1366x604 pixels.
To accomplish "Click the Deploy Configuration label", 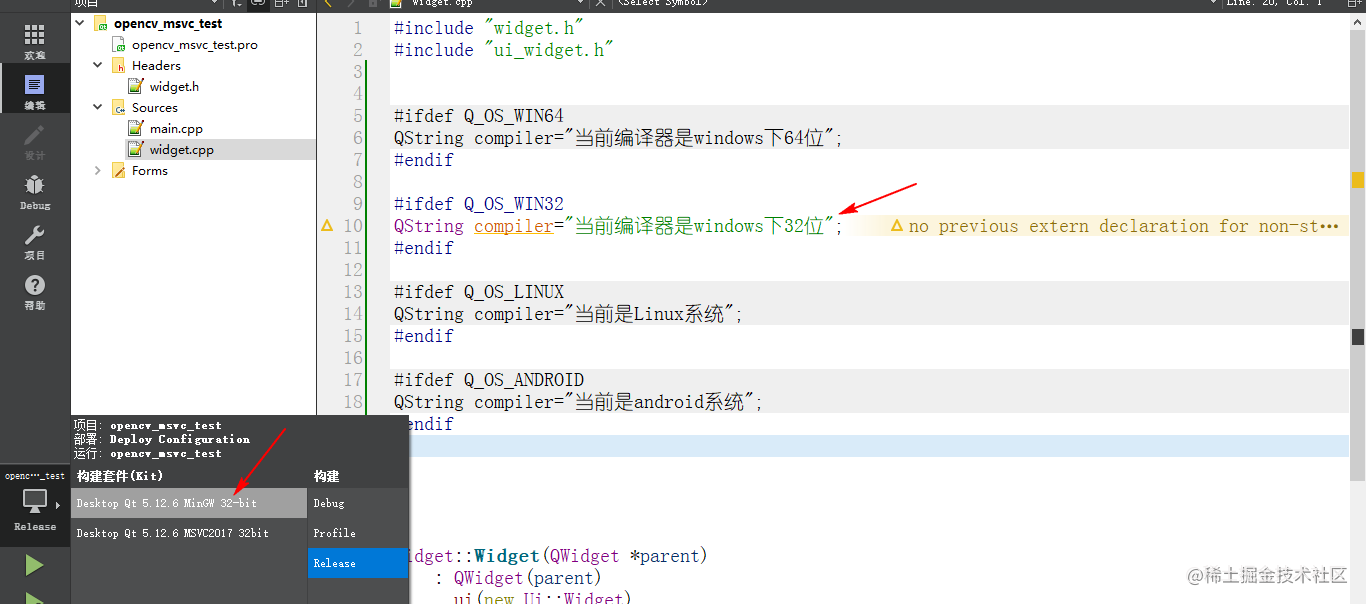I will coord(180,439).
